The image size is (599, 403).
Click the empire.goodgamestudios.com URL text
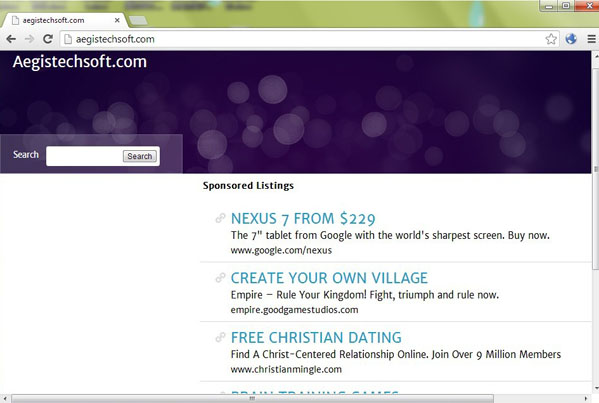[295, 310]
